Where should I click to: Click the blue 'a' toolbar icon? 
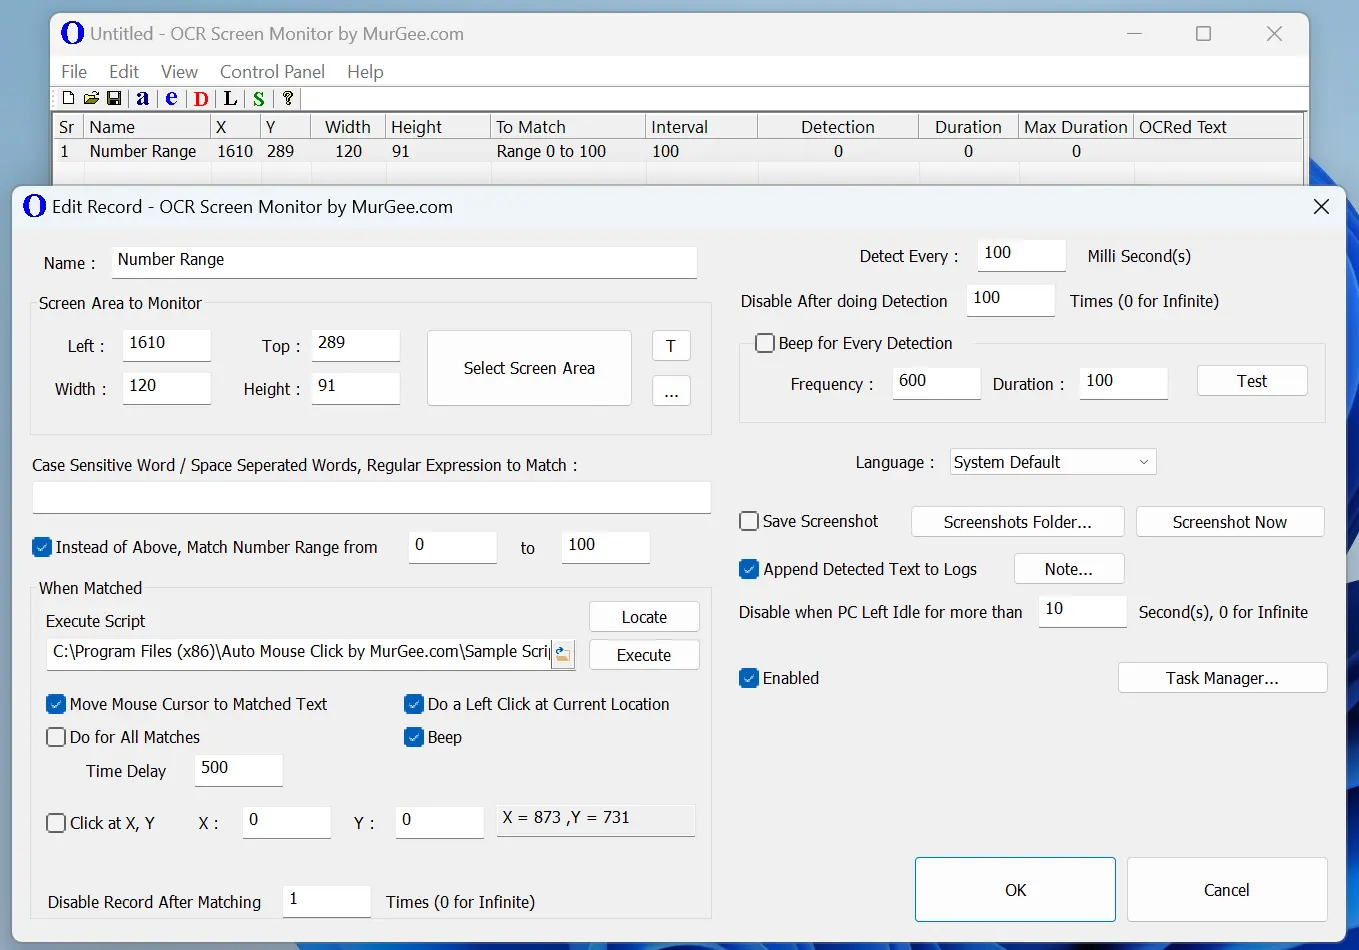click(x=143, y=98)
